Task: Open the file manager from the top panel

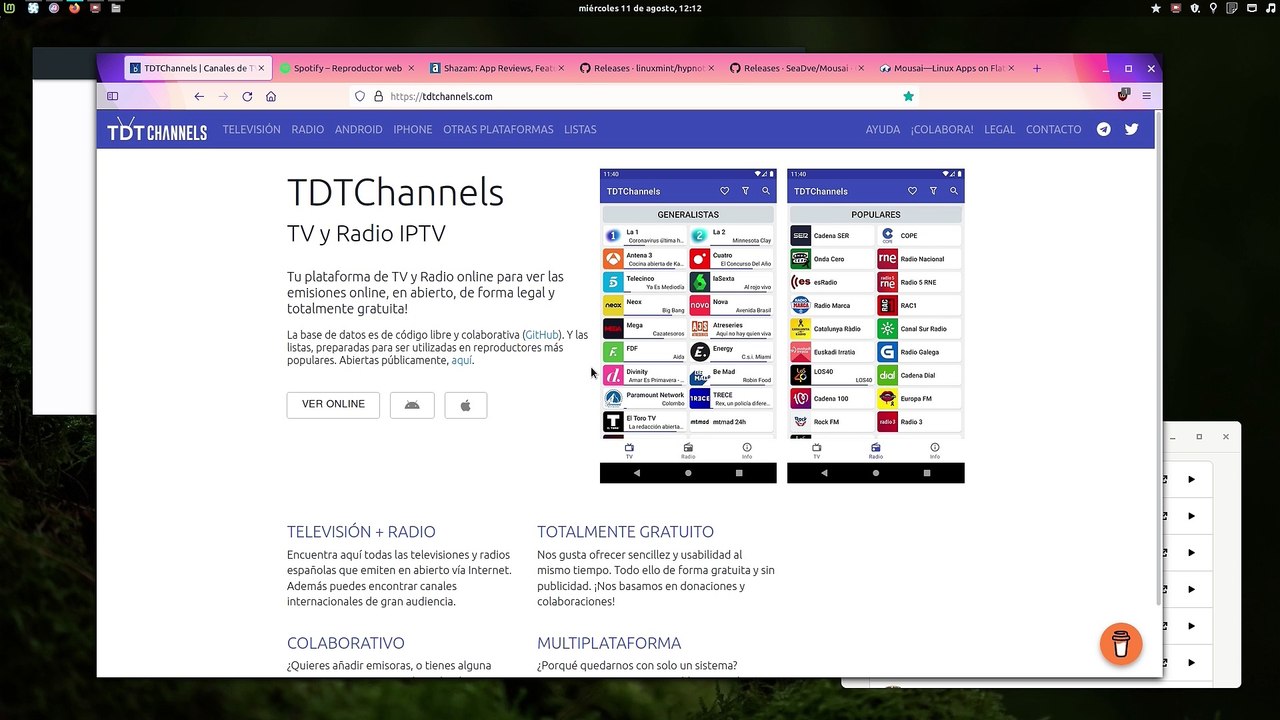Action: (x=117, y=8)
